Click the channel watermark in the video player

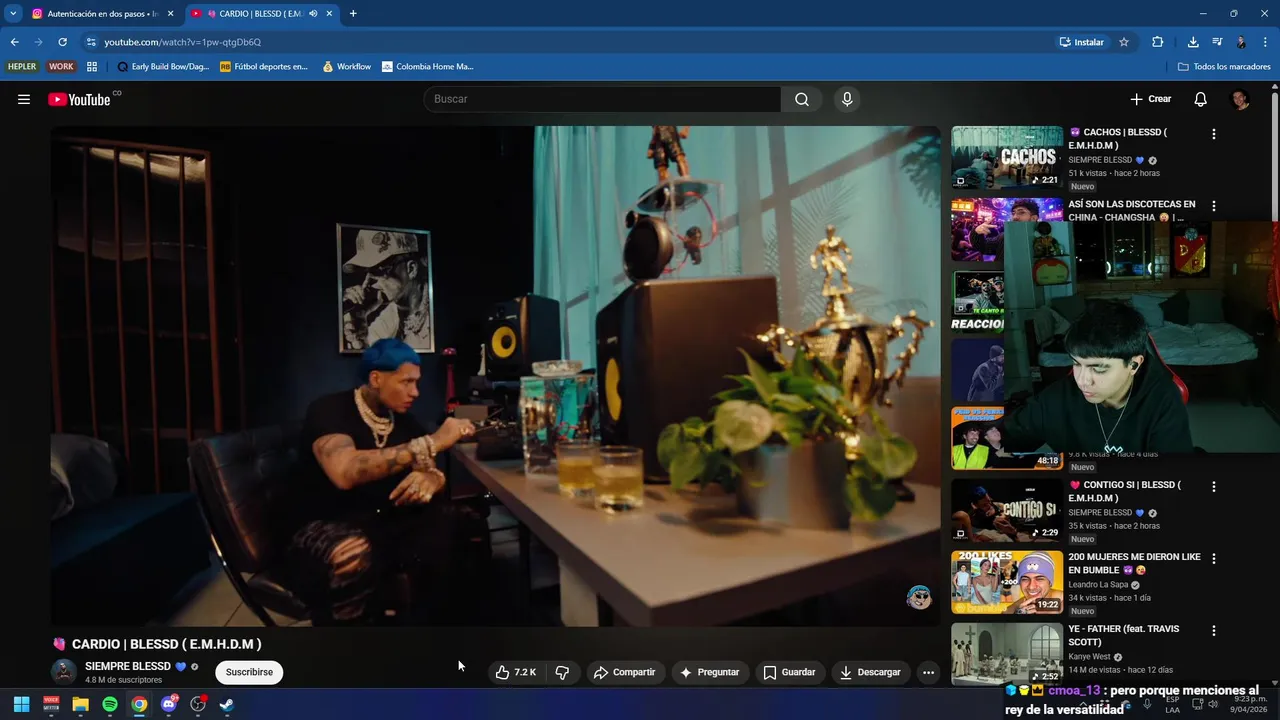pos(918,598)
